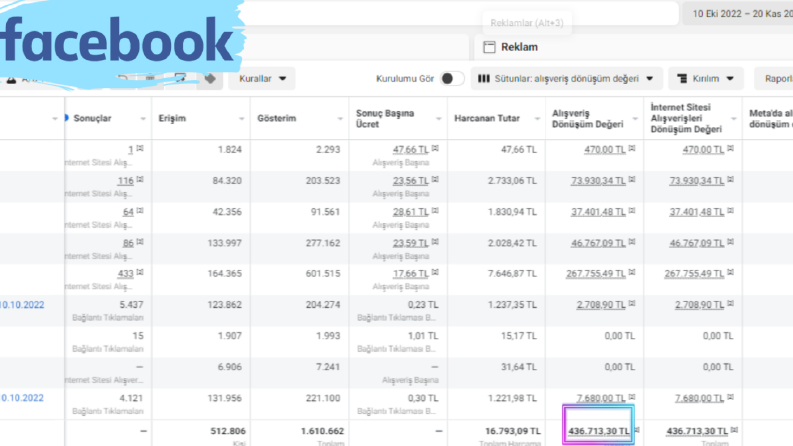The image size is (793, 446).
Task: Open the Kırılım dropdown
Action: coord(706,78)
